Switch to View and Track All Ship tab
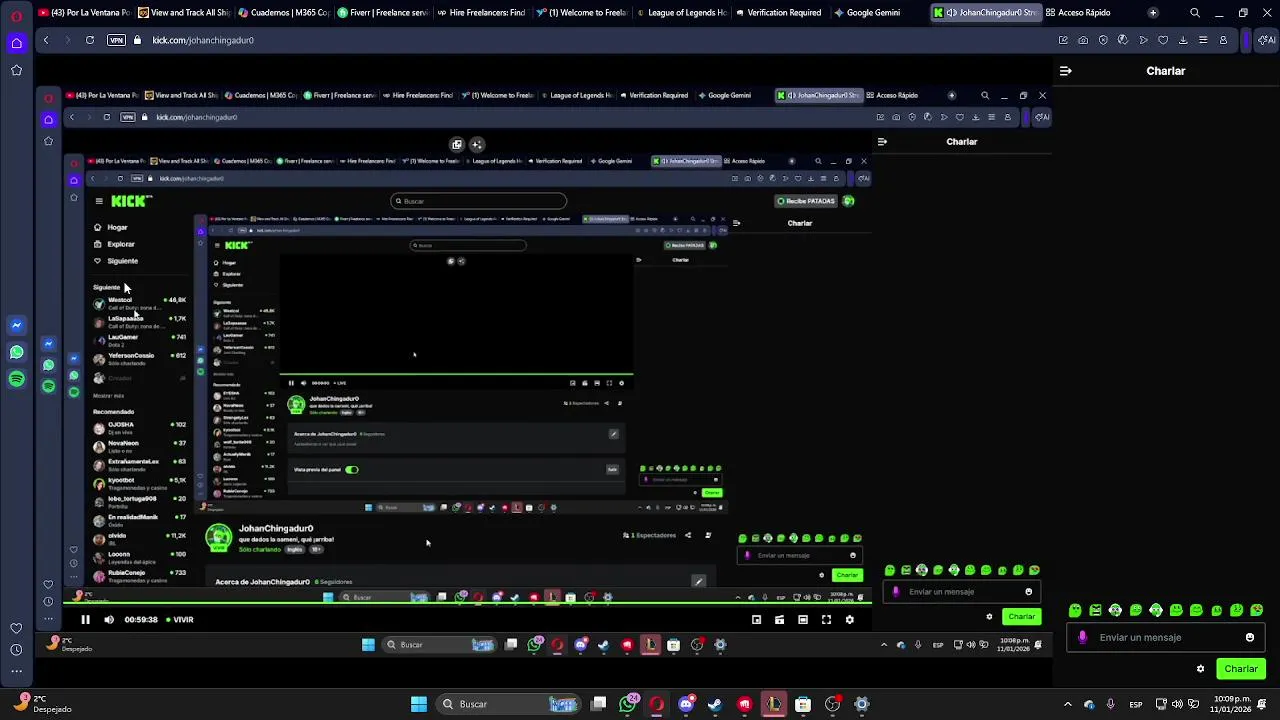1280x720 pixels. pyautogui.click(x=185, y=13)
